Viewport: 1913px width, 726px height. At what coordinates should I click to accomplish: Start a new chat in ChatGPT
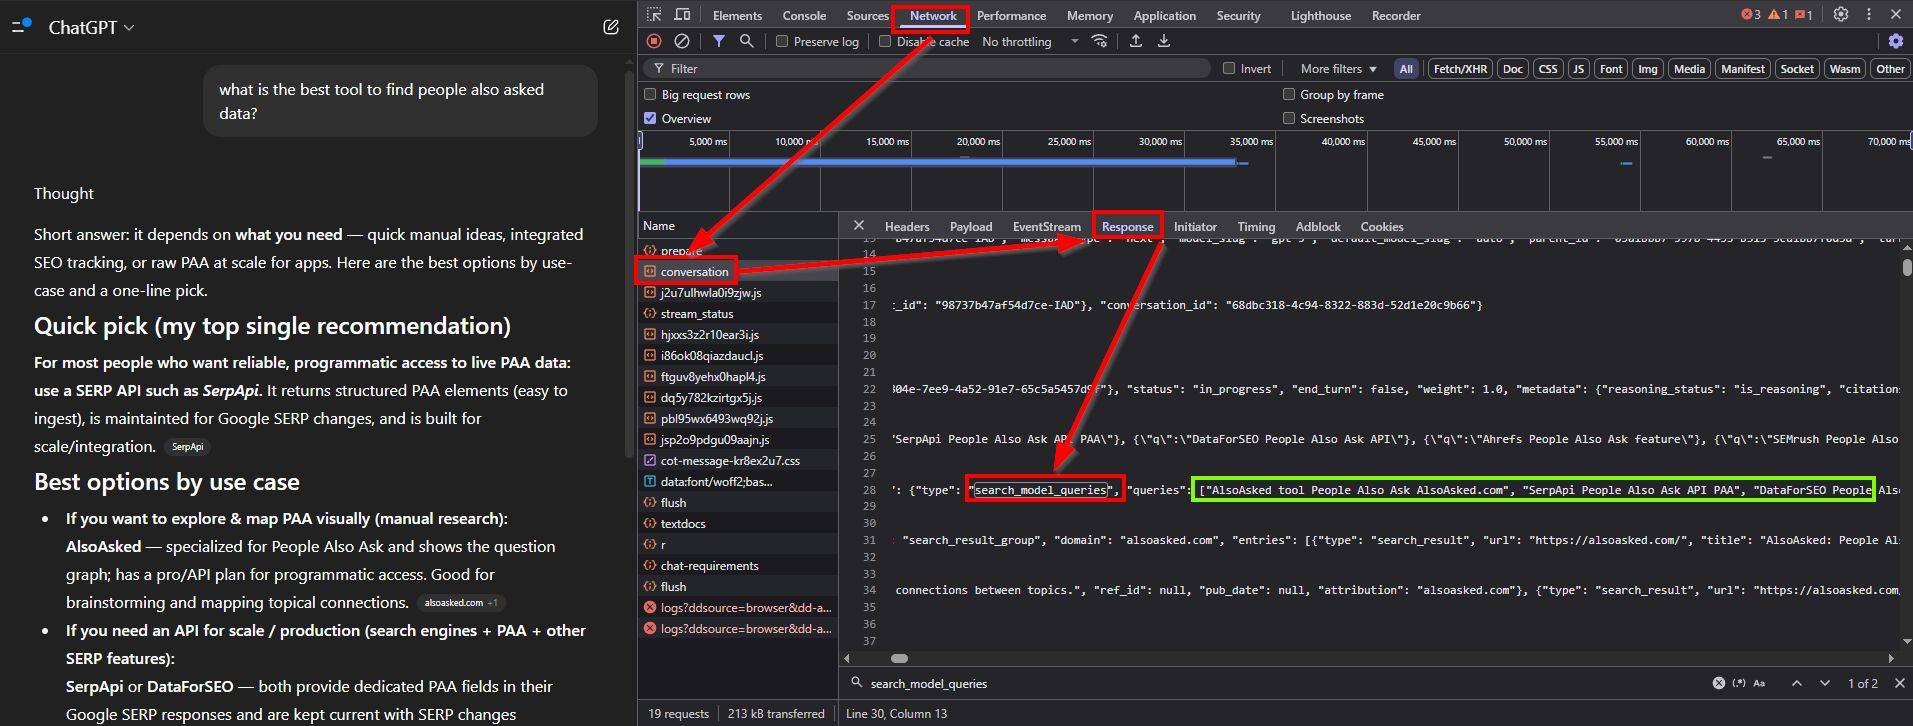[x=611, y=27]
